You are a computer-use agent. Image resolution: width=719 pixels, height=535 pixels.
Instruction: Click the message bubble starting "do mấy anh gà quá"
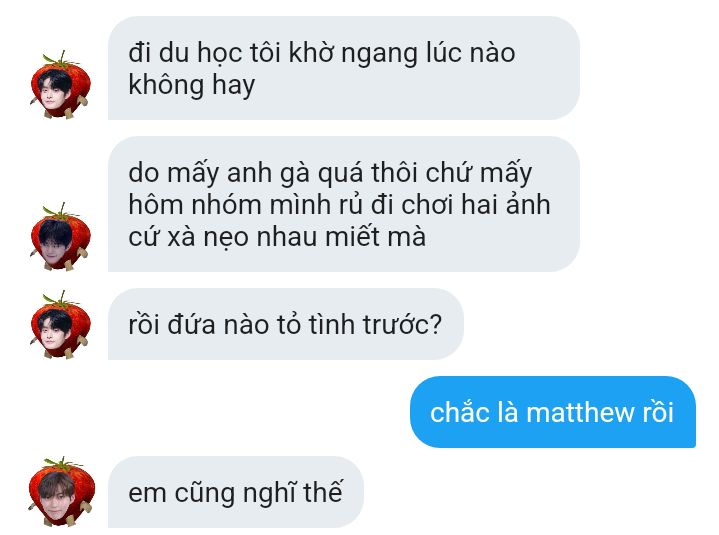344,204
